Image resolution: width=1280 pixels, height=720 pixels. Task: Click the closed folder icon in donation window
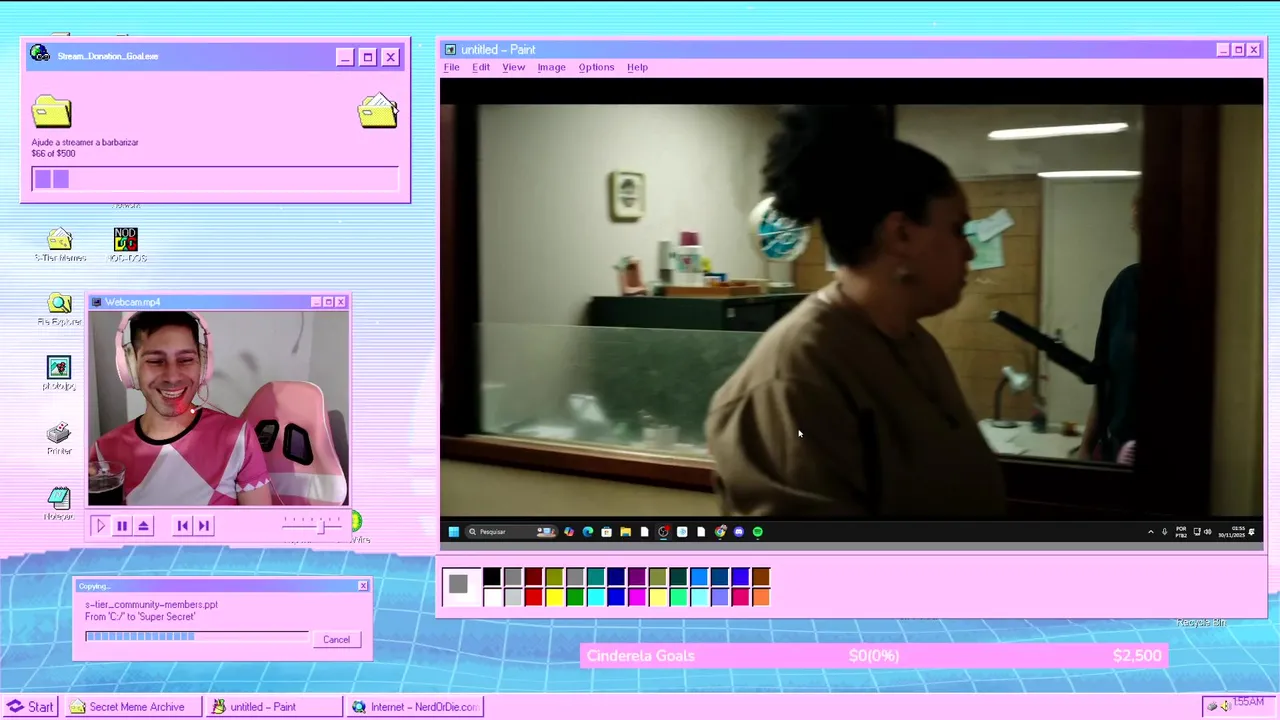(52, 111)
